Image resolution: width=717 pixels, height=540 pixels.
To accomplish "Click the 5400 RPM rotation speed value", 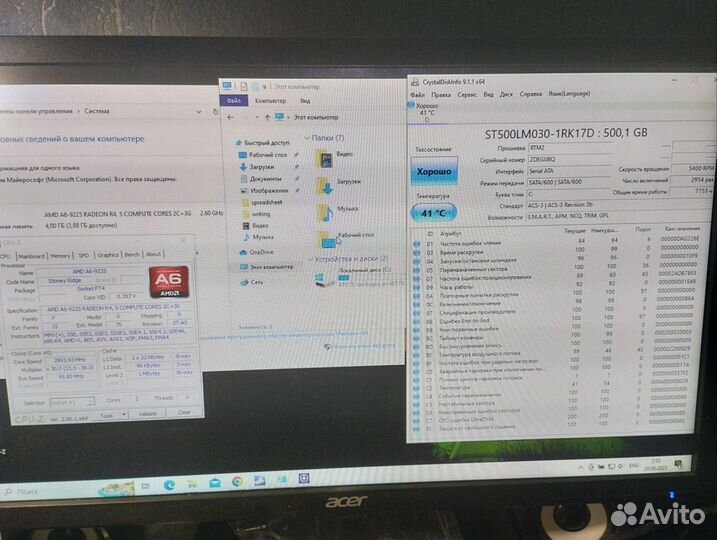I will click(x=693, y=169).
